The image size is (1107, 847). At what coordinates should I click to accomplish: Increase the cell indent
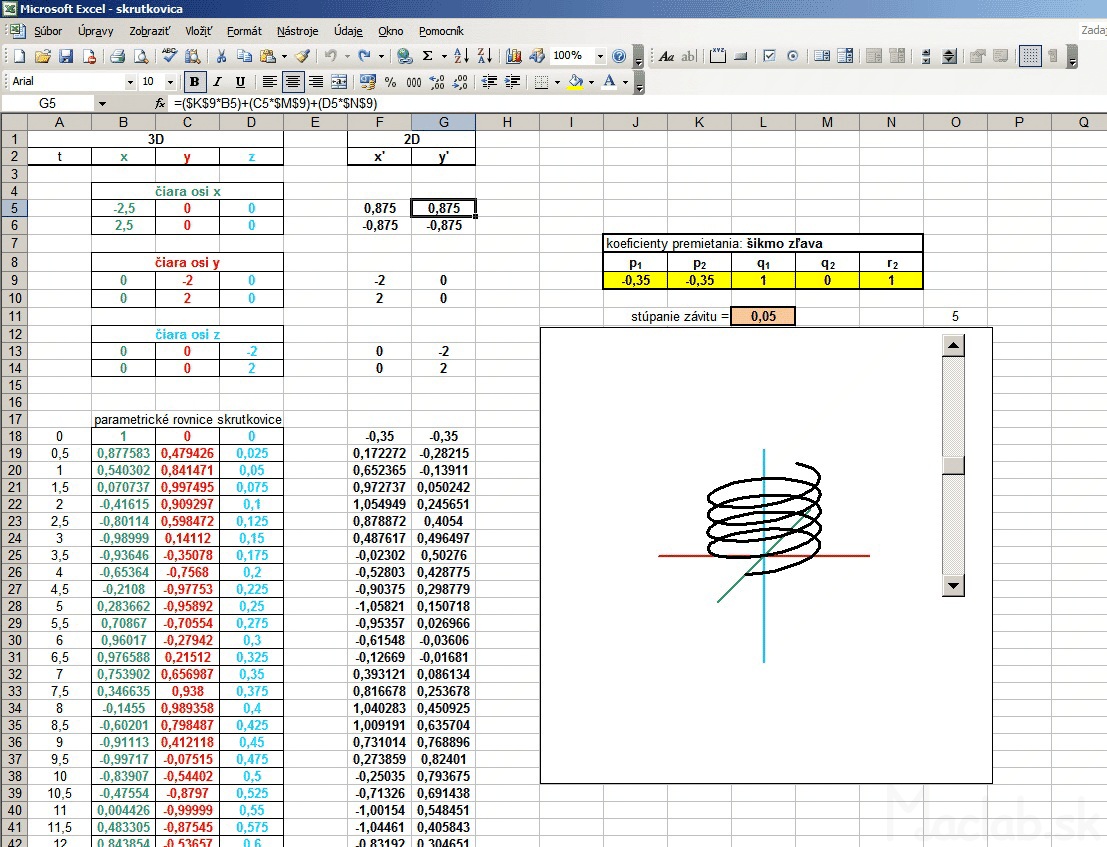(x=512, y=82)
